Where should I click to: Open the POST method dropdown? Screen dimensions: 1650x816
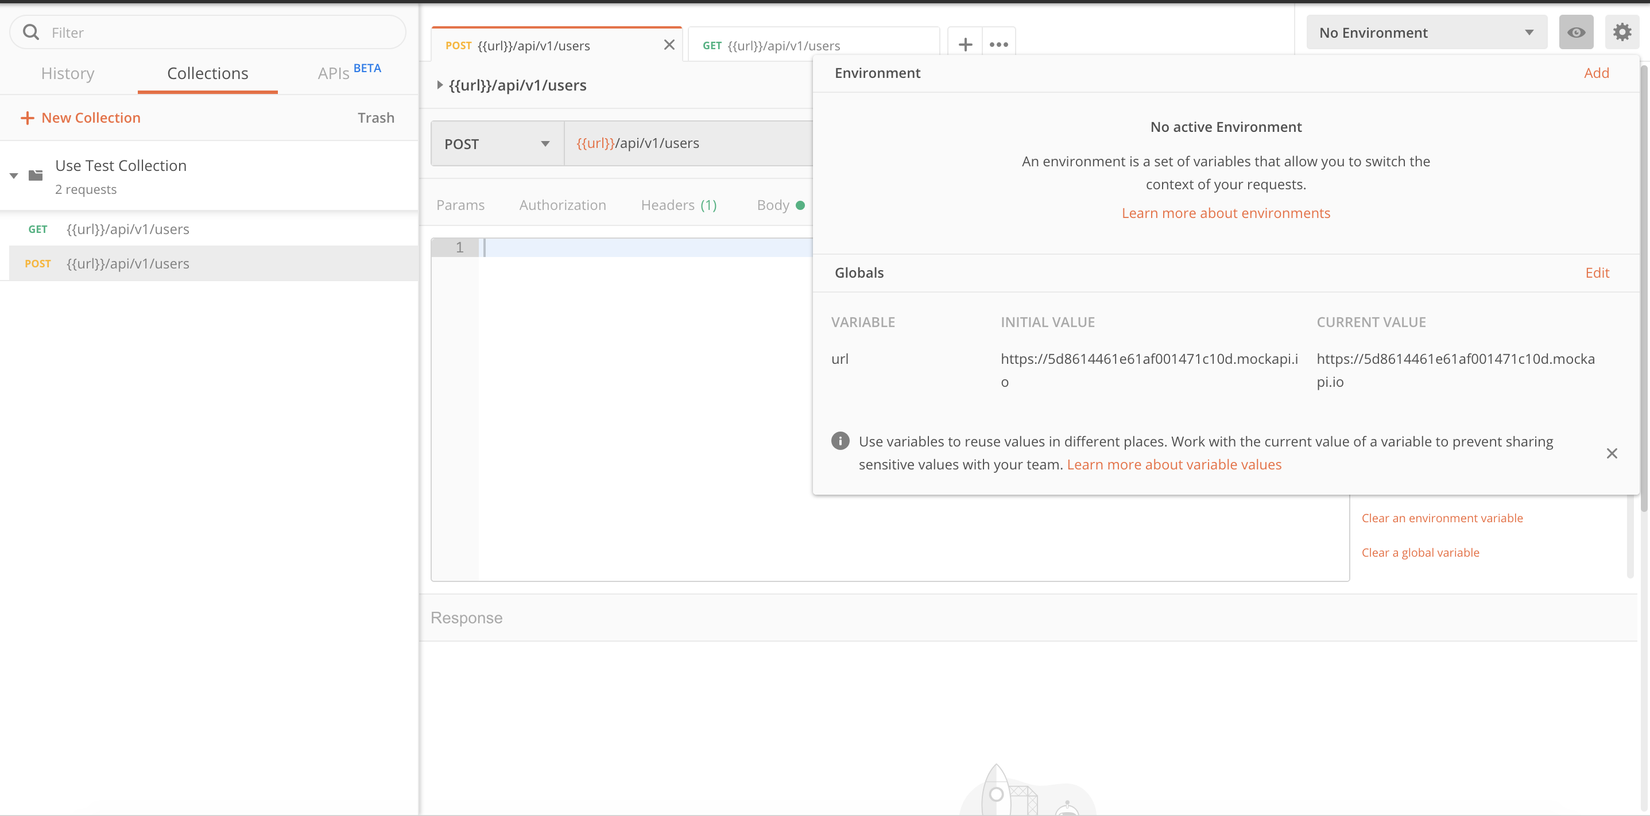point(497,144)
